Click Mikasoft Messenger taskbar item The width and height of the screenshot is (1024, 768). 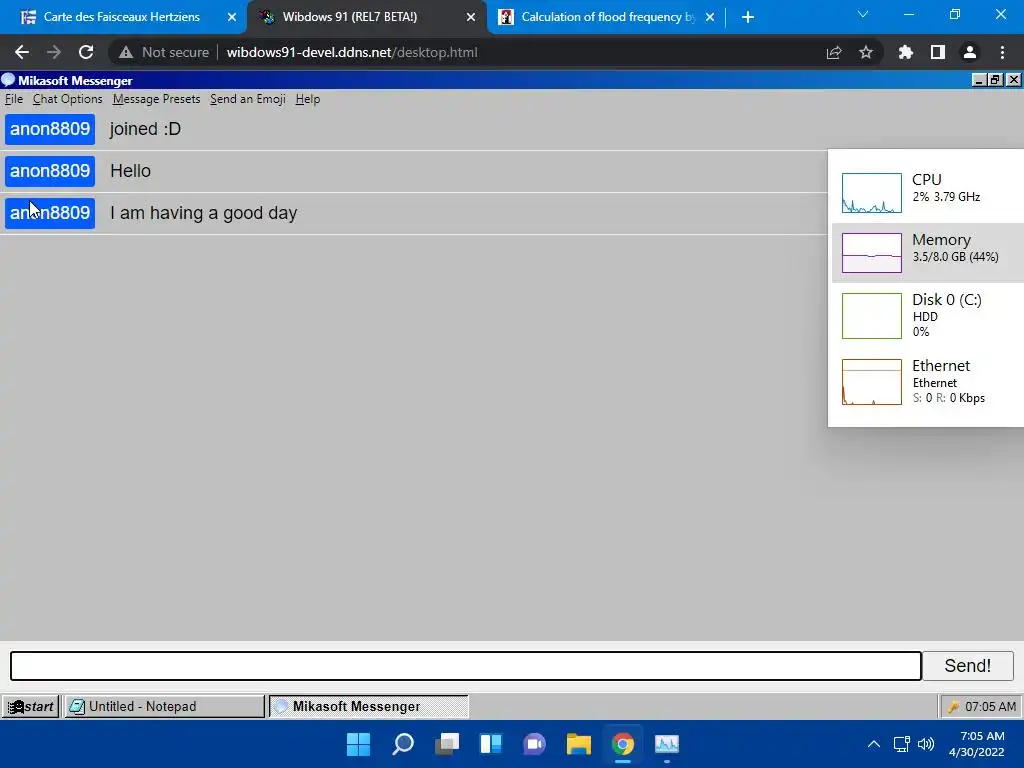tap(369, 707)
